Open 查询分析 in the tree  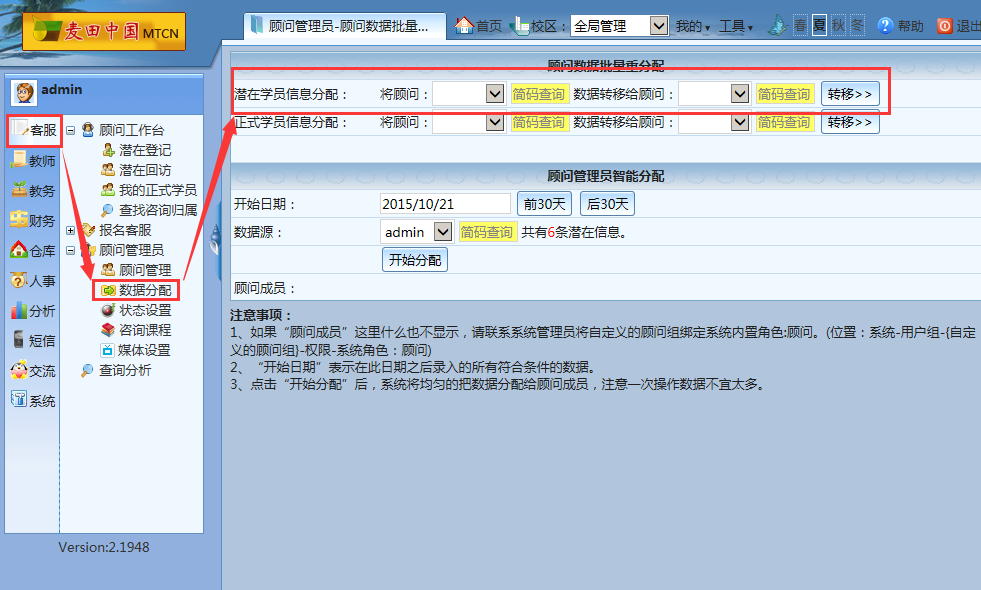pyautogui.click(x=125, y=370)
